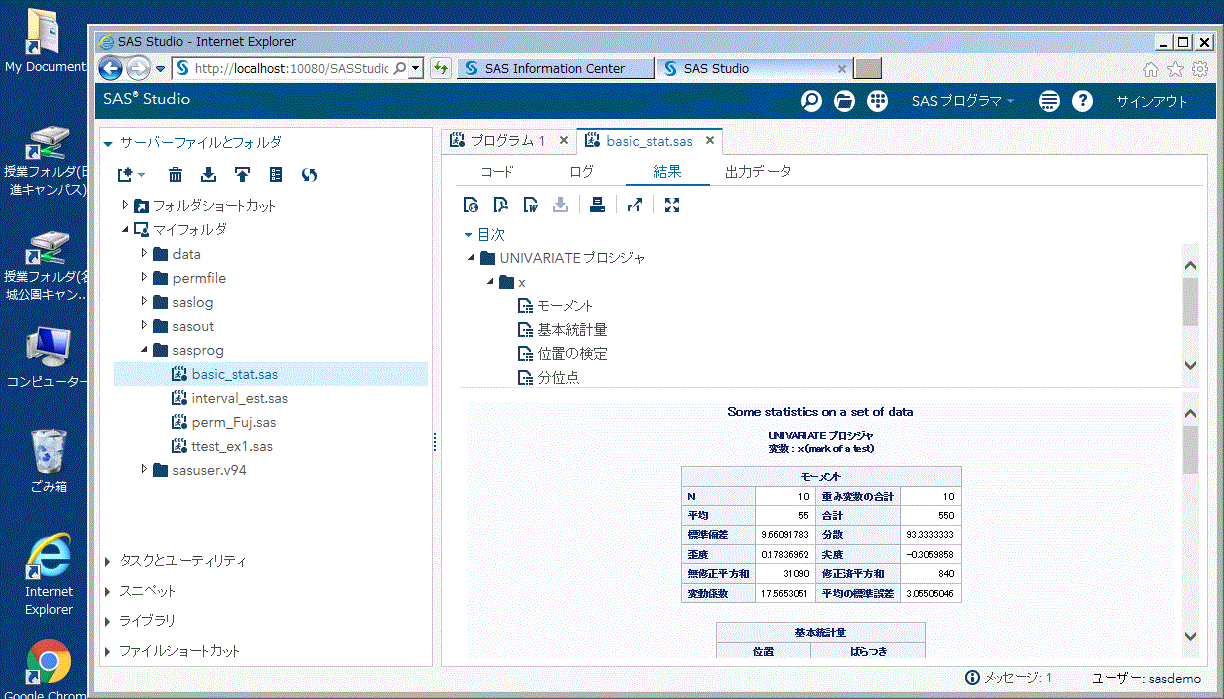Viewport: 1224px width, 699px height.
Task: Collapse the 目次 table of contents
Action: 467,234
